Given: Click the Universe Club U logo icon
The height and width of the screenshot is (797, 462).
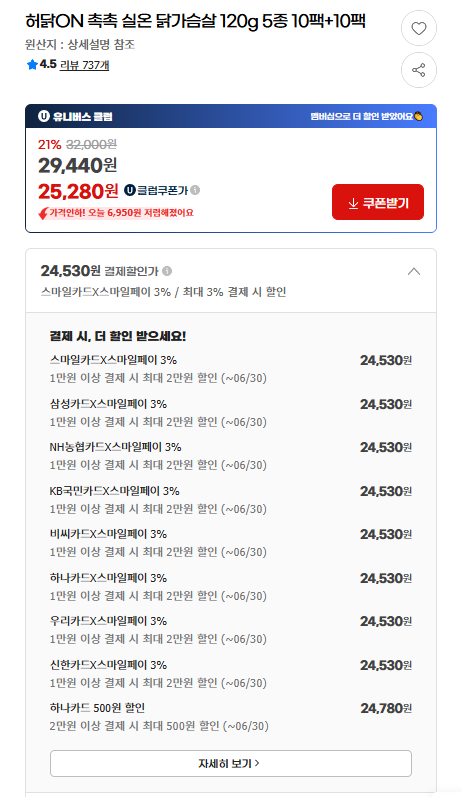Looking at the screenshot, I should pos(44,116).
